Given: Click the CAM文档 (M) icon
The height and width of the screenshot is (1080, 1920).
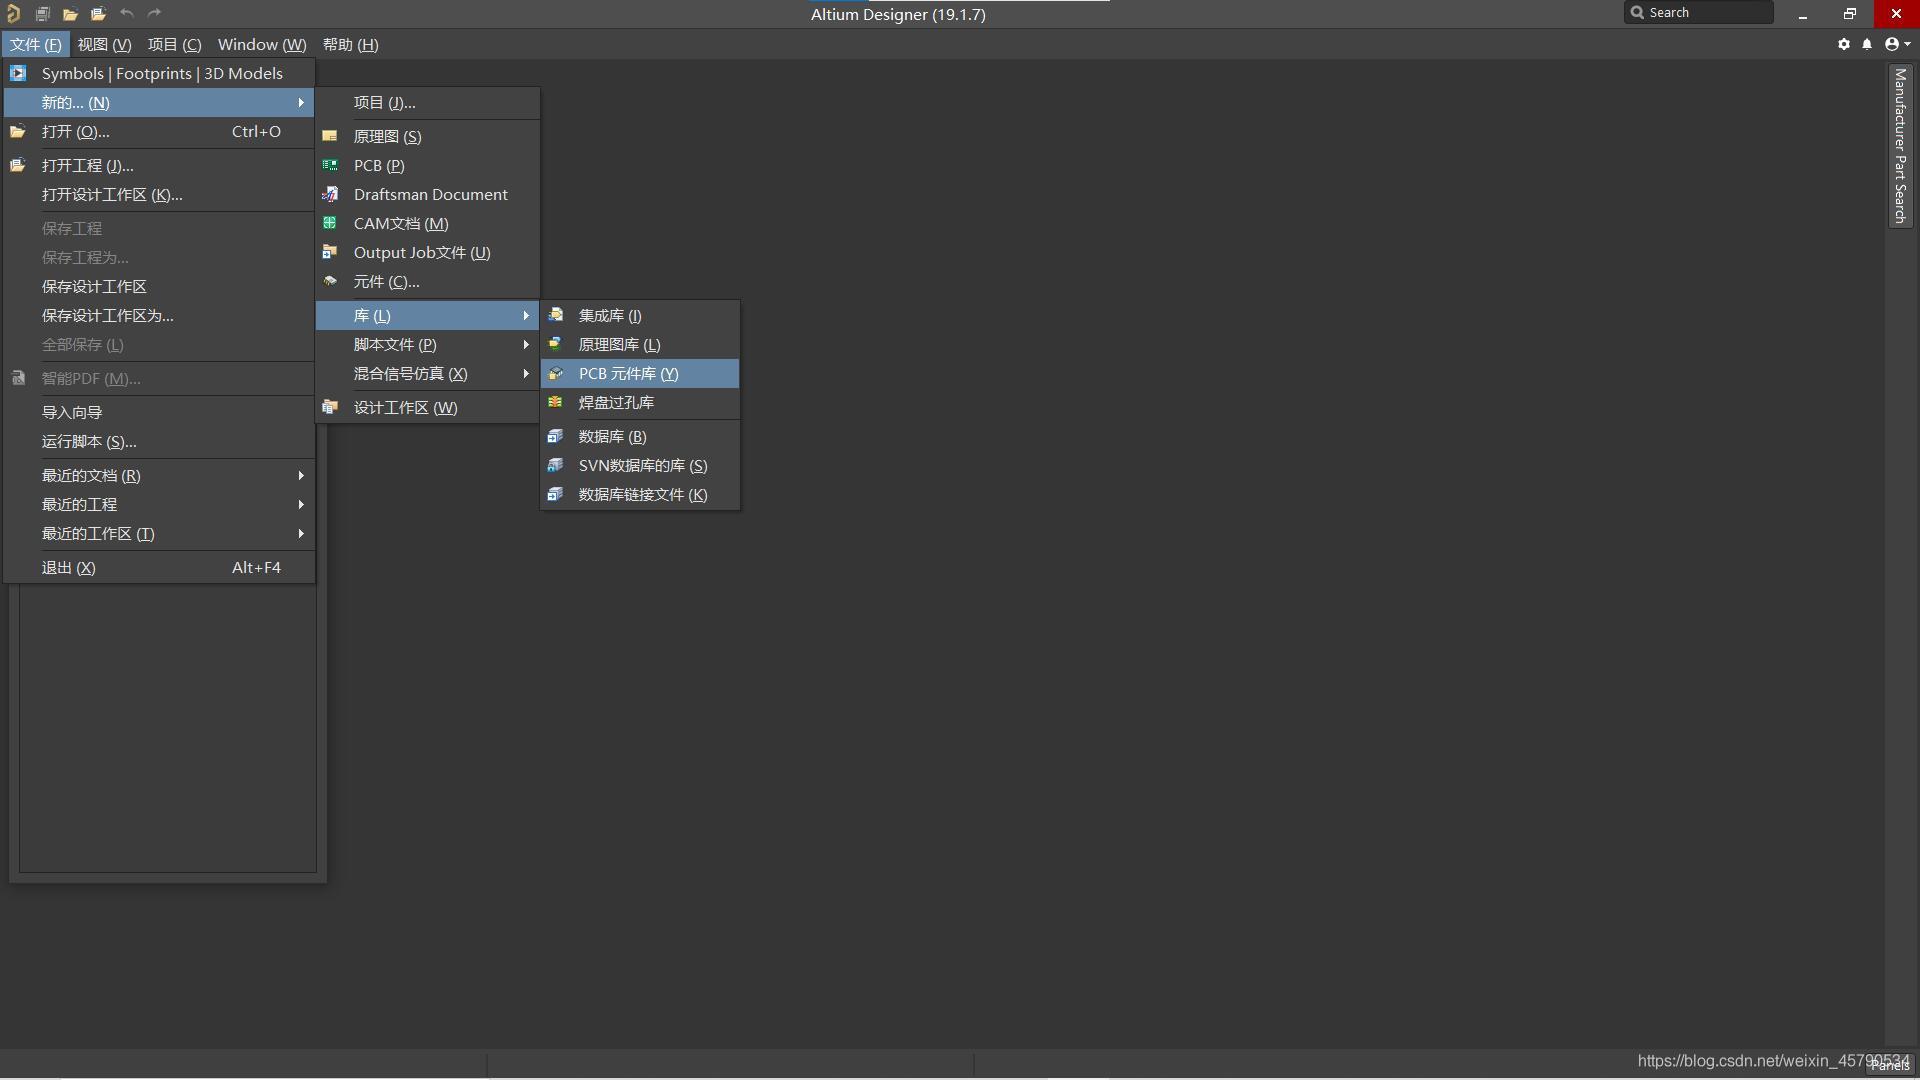Looking at the screenshot, I should pyautogui.click(x=330, y=223).
